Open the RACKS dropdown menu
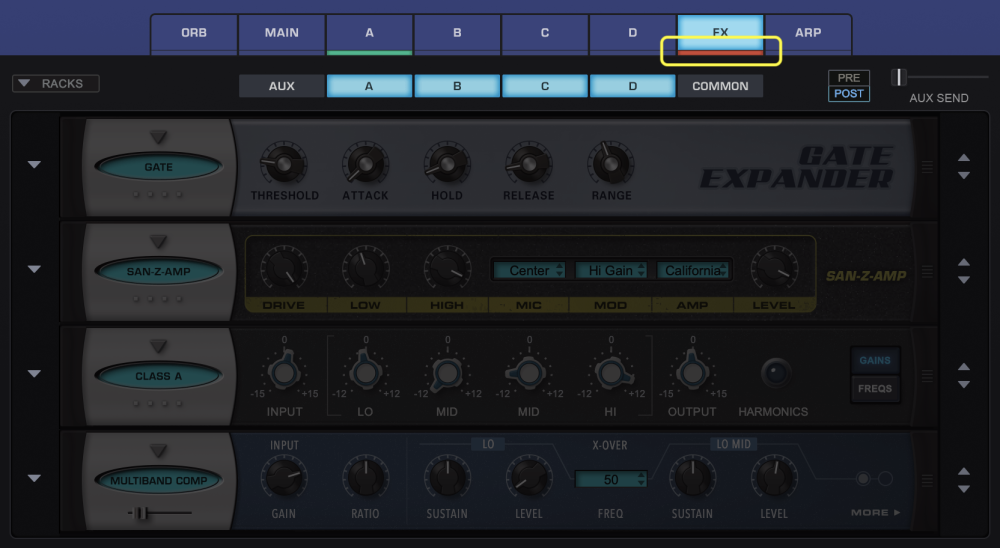The height and width of the screenshot is (548, 1000). click(55, 84)
